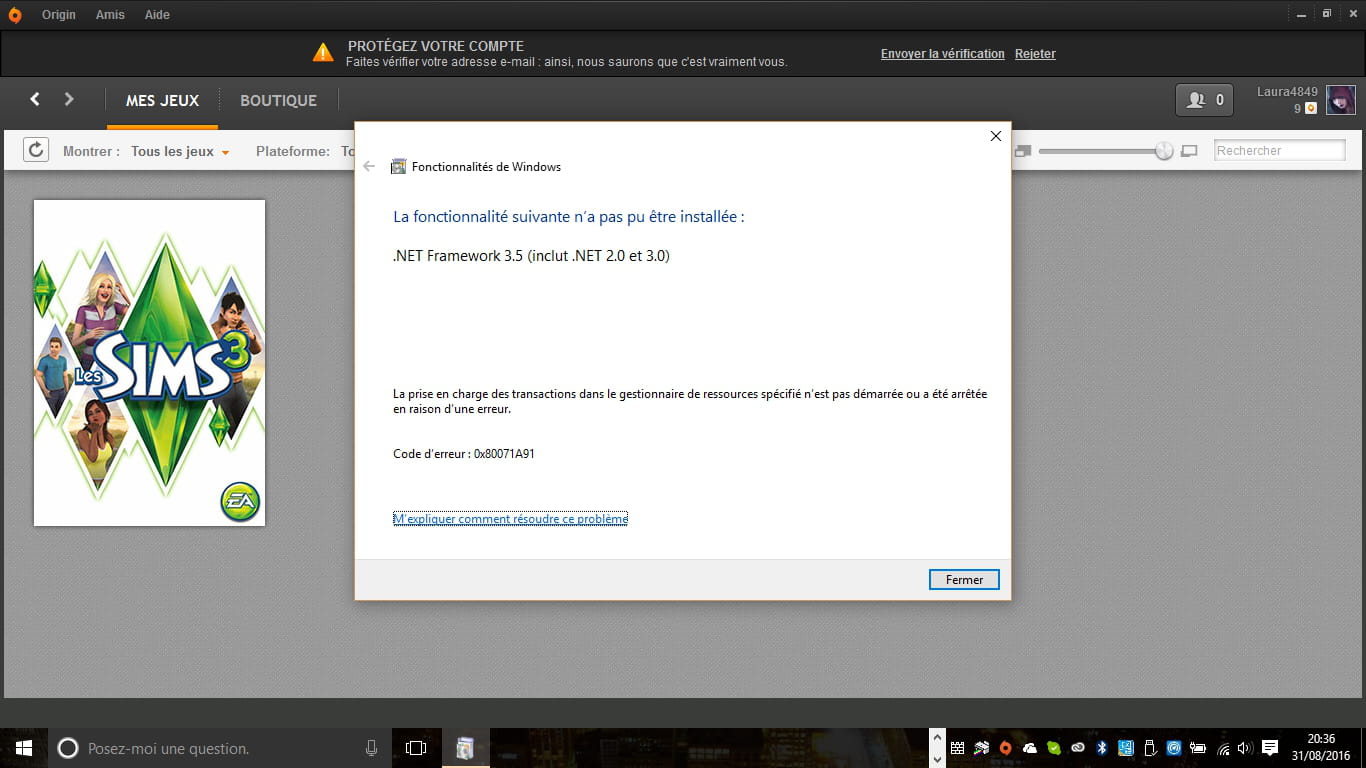Image resolution: width=1366 pixels, height=768 pixels.
Task: Click the large tiles icon right of slider
Action: click(x=1189, y=151)
